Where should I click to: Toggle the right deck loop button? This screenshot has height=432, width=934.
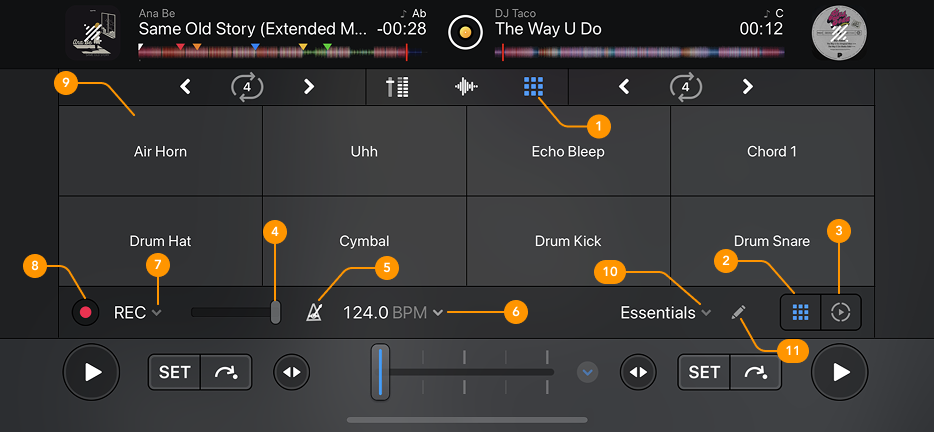tap(686, 87)
